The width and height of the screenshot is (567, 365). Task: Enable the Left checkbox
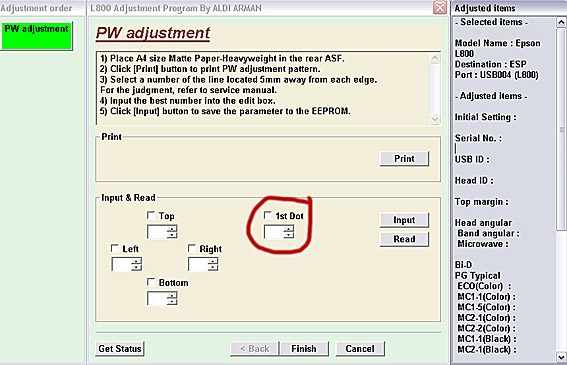click(x=115, y=248)
